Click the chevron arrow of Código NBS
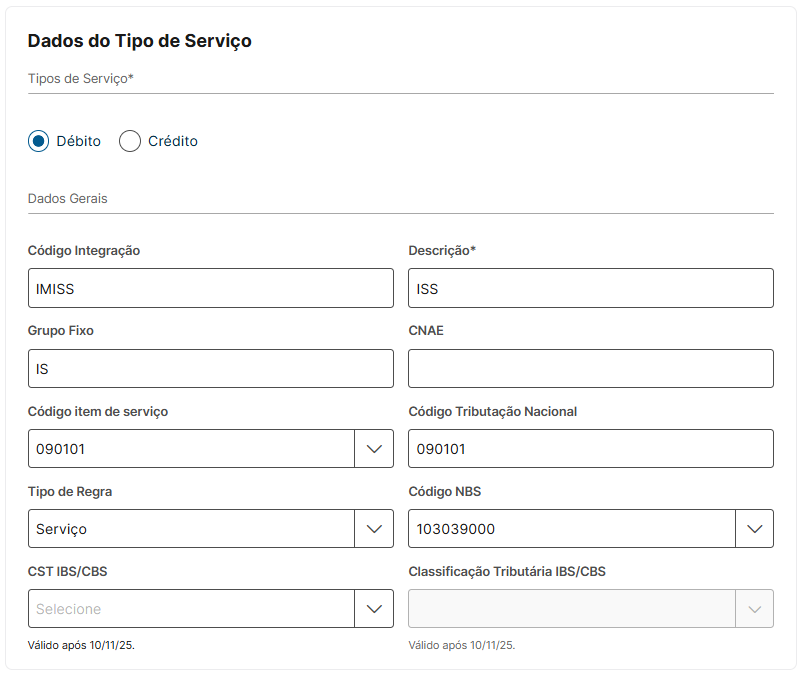803x677 pixels. [754, 529]
